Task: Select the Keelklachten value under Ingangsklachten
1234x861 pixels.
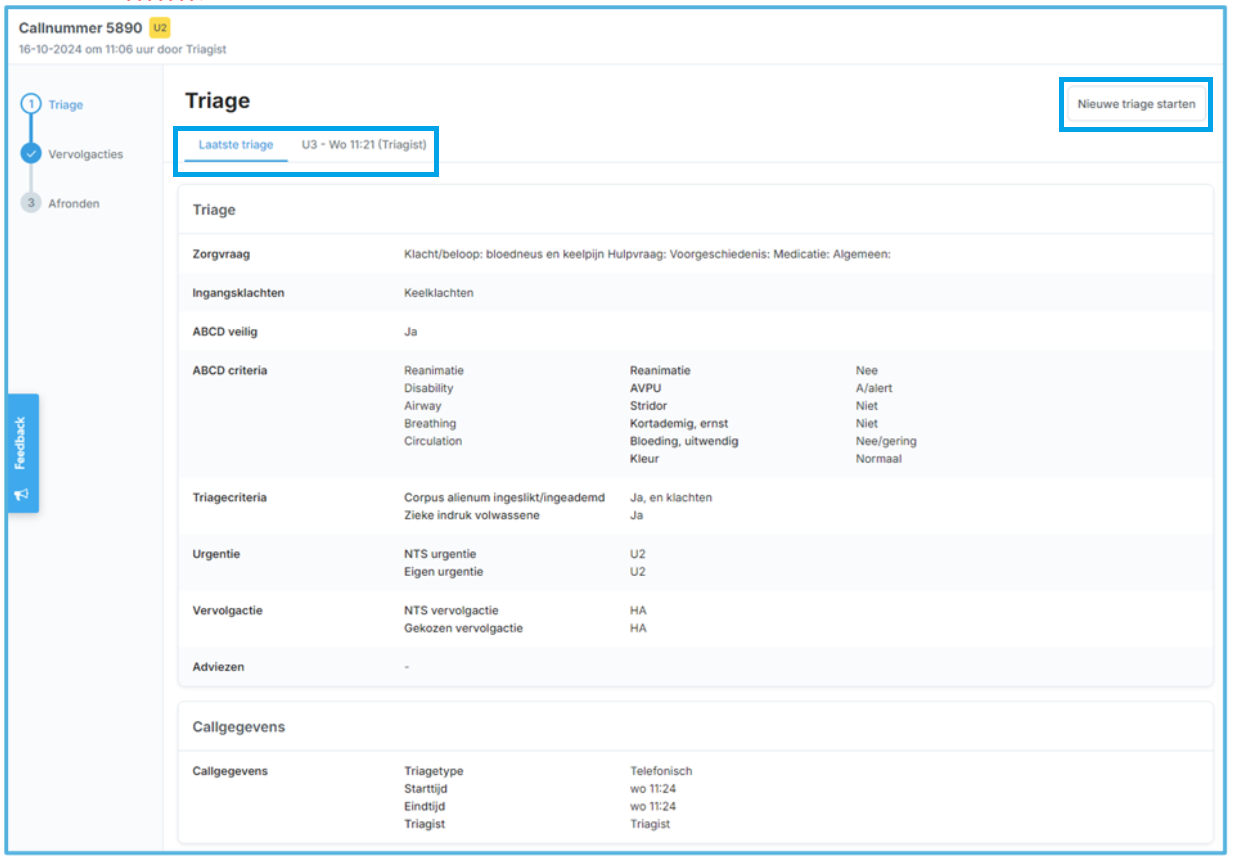Action: click(438, 293)
